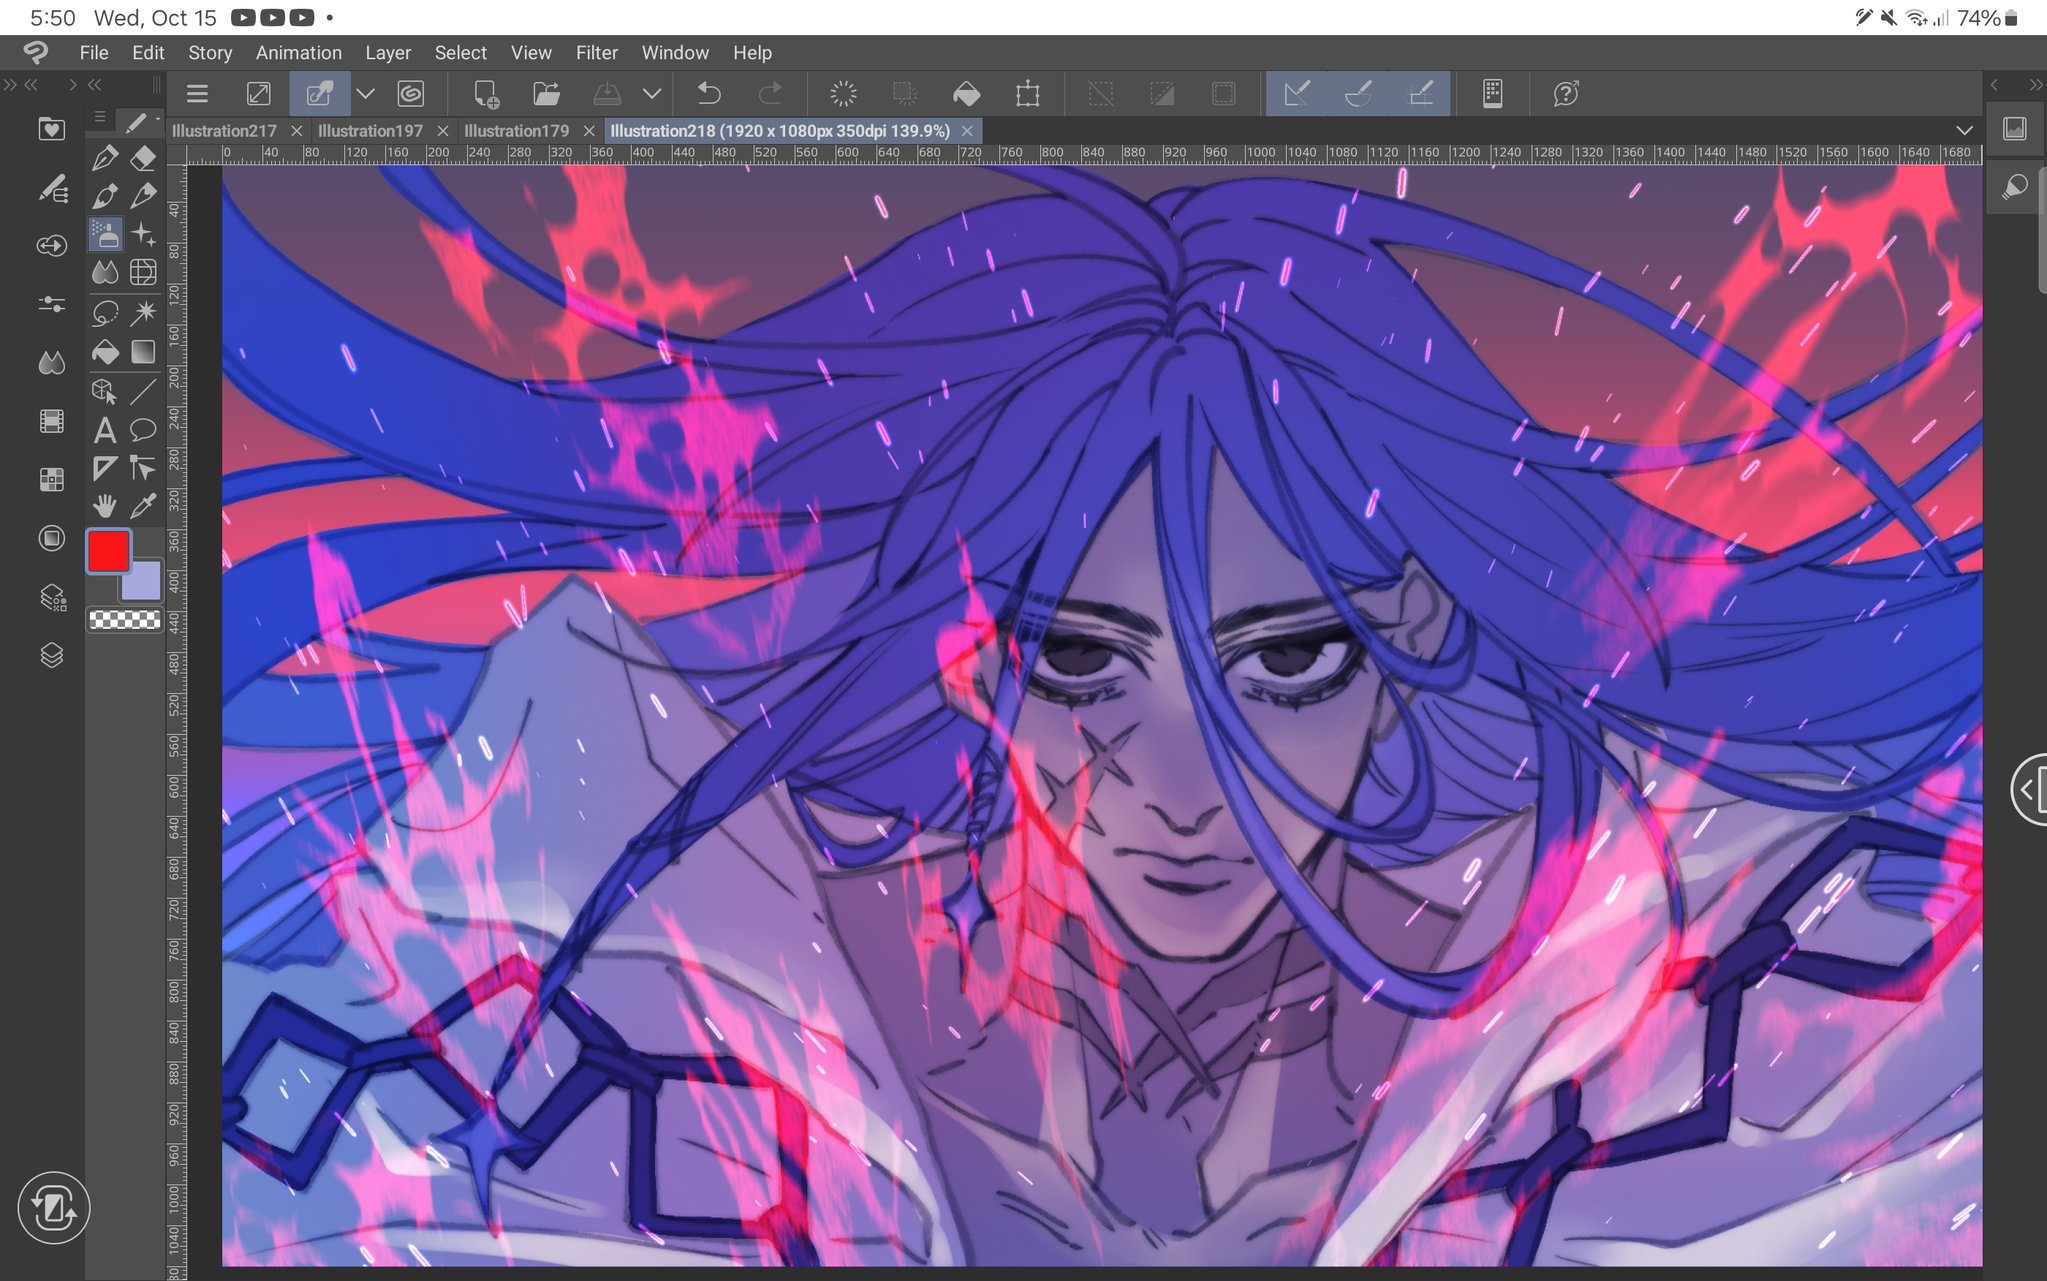The width and height of the screenshot is (2047, 1281).
Task: Tap the edge handle on the right side
Action: point(2029,790)
